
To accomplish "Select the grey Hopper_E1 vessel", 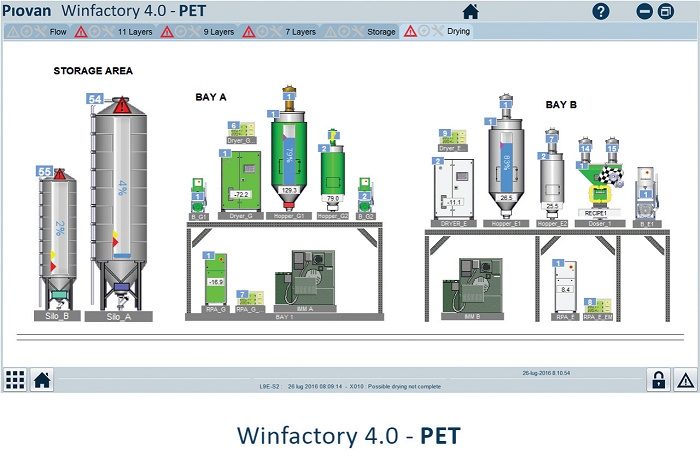I will click(506, 170).
